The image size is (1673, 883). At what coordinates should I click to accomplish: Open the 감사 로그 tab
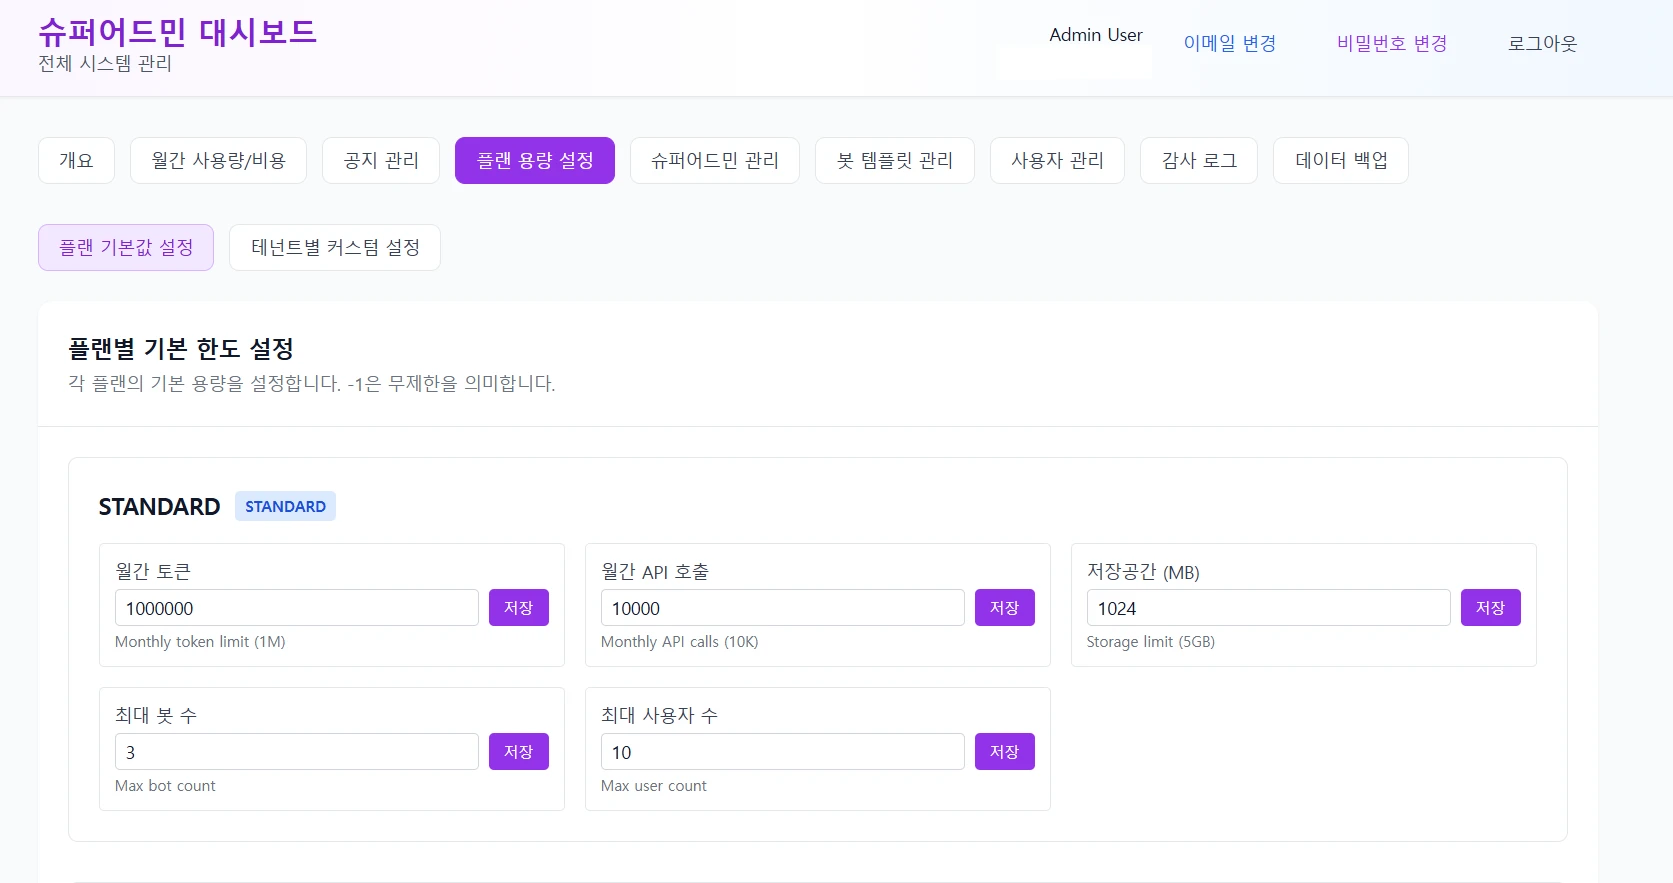click(x=1198, y=160)
